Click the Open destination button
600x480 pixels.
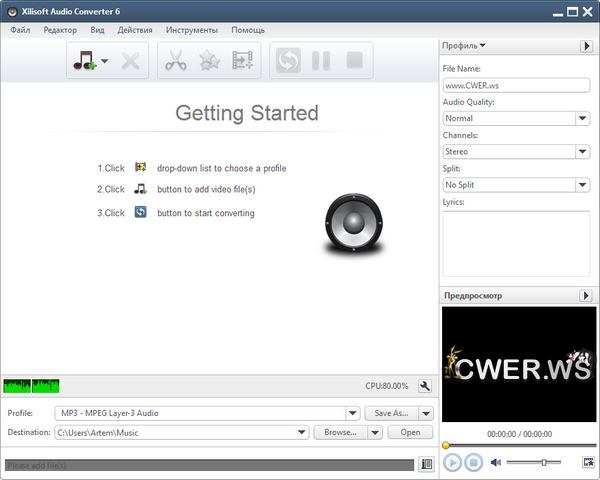410,432
